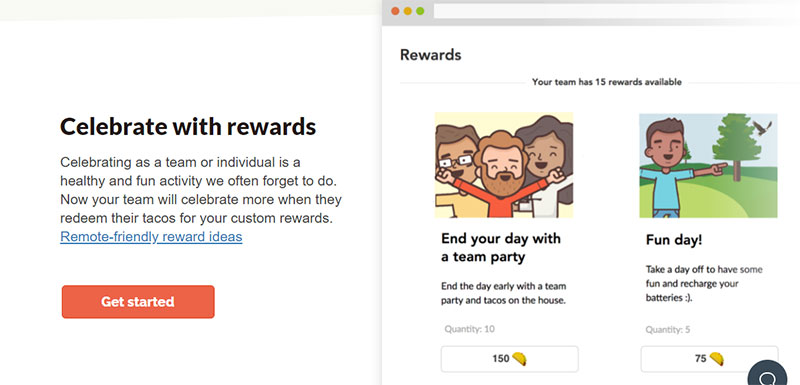Screen dimensions: 800x385
Task: Click the yellow minimize window dot
Action: (408, 11)
